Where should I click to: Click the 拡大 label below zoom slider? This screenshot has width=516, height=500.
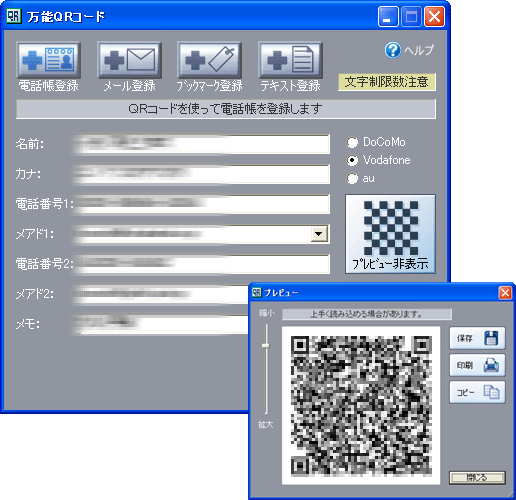[x=266, y=425]
